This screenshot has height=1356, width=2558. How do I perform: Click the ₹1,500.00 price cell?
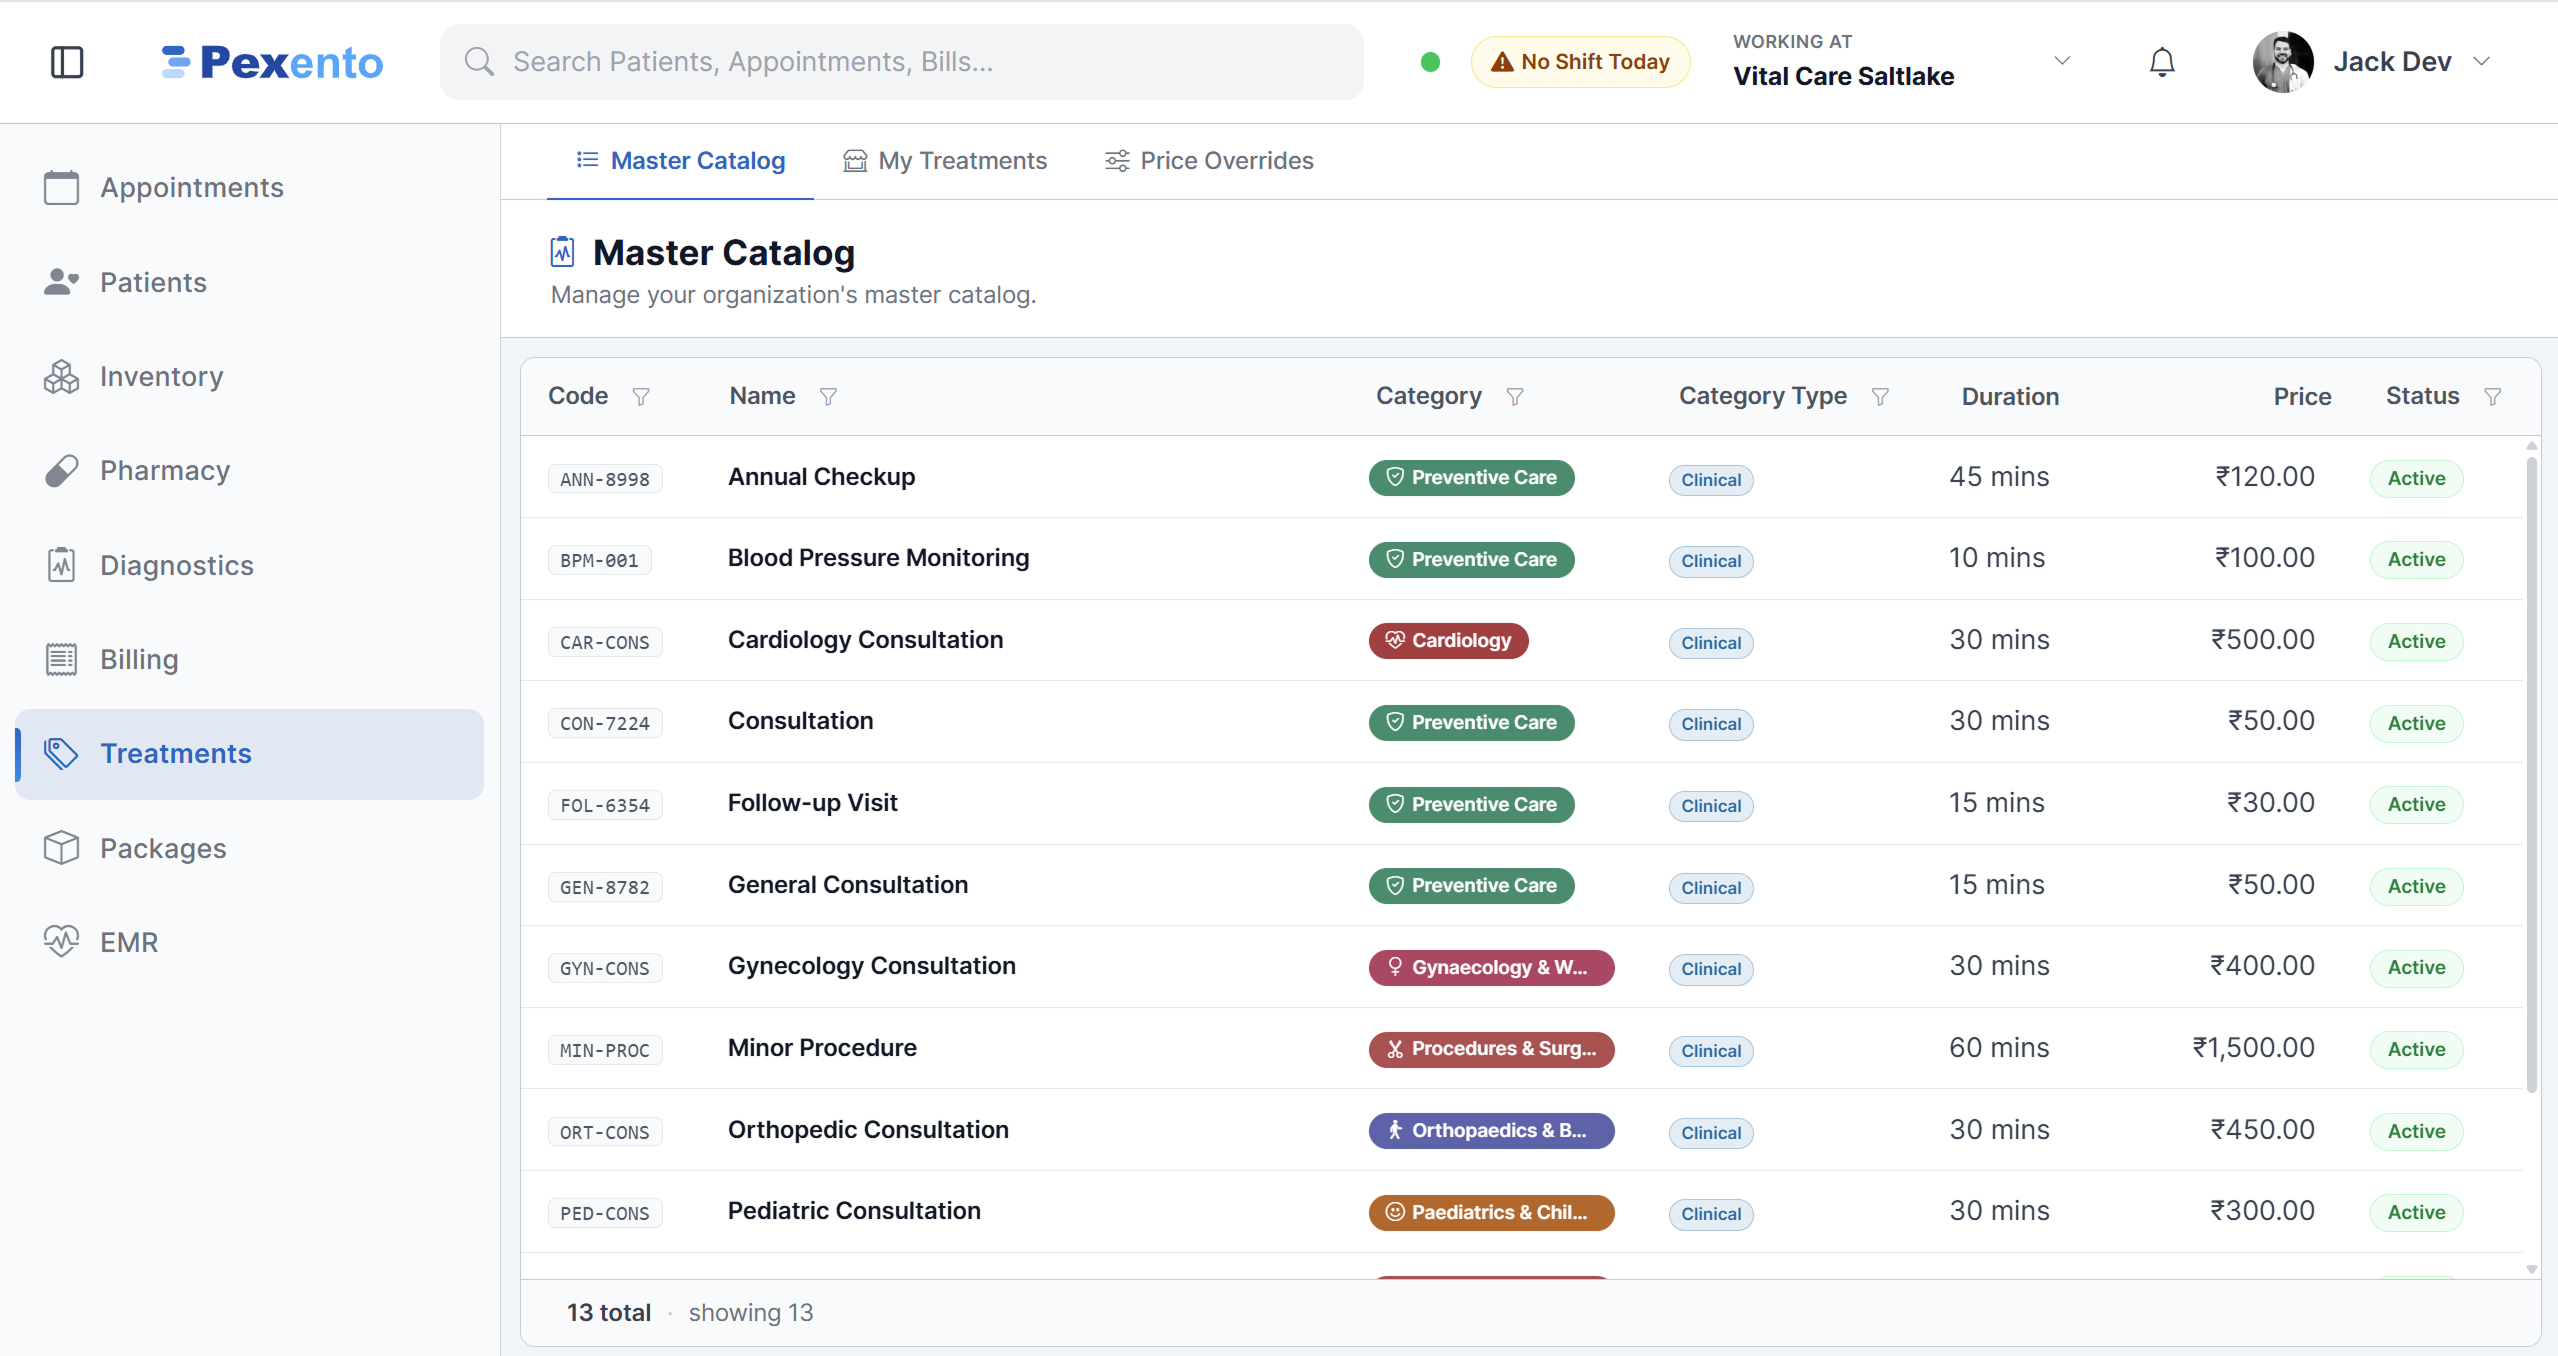point(2253,1048)
